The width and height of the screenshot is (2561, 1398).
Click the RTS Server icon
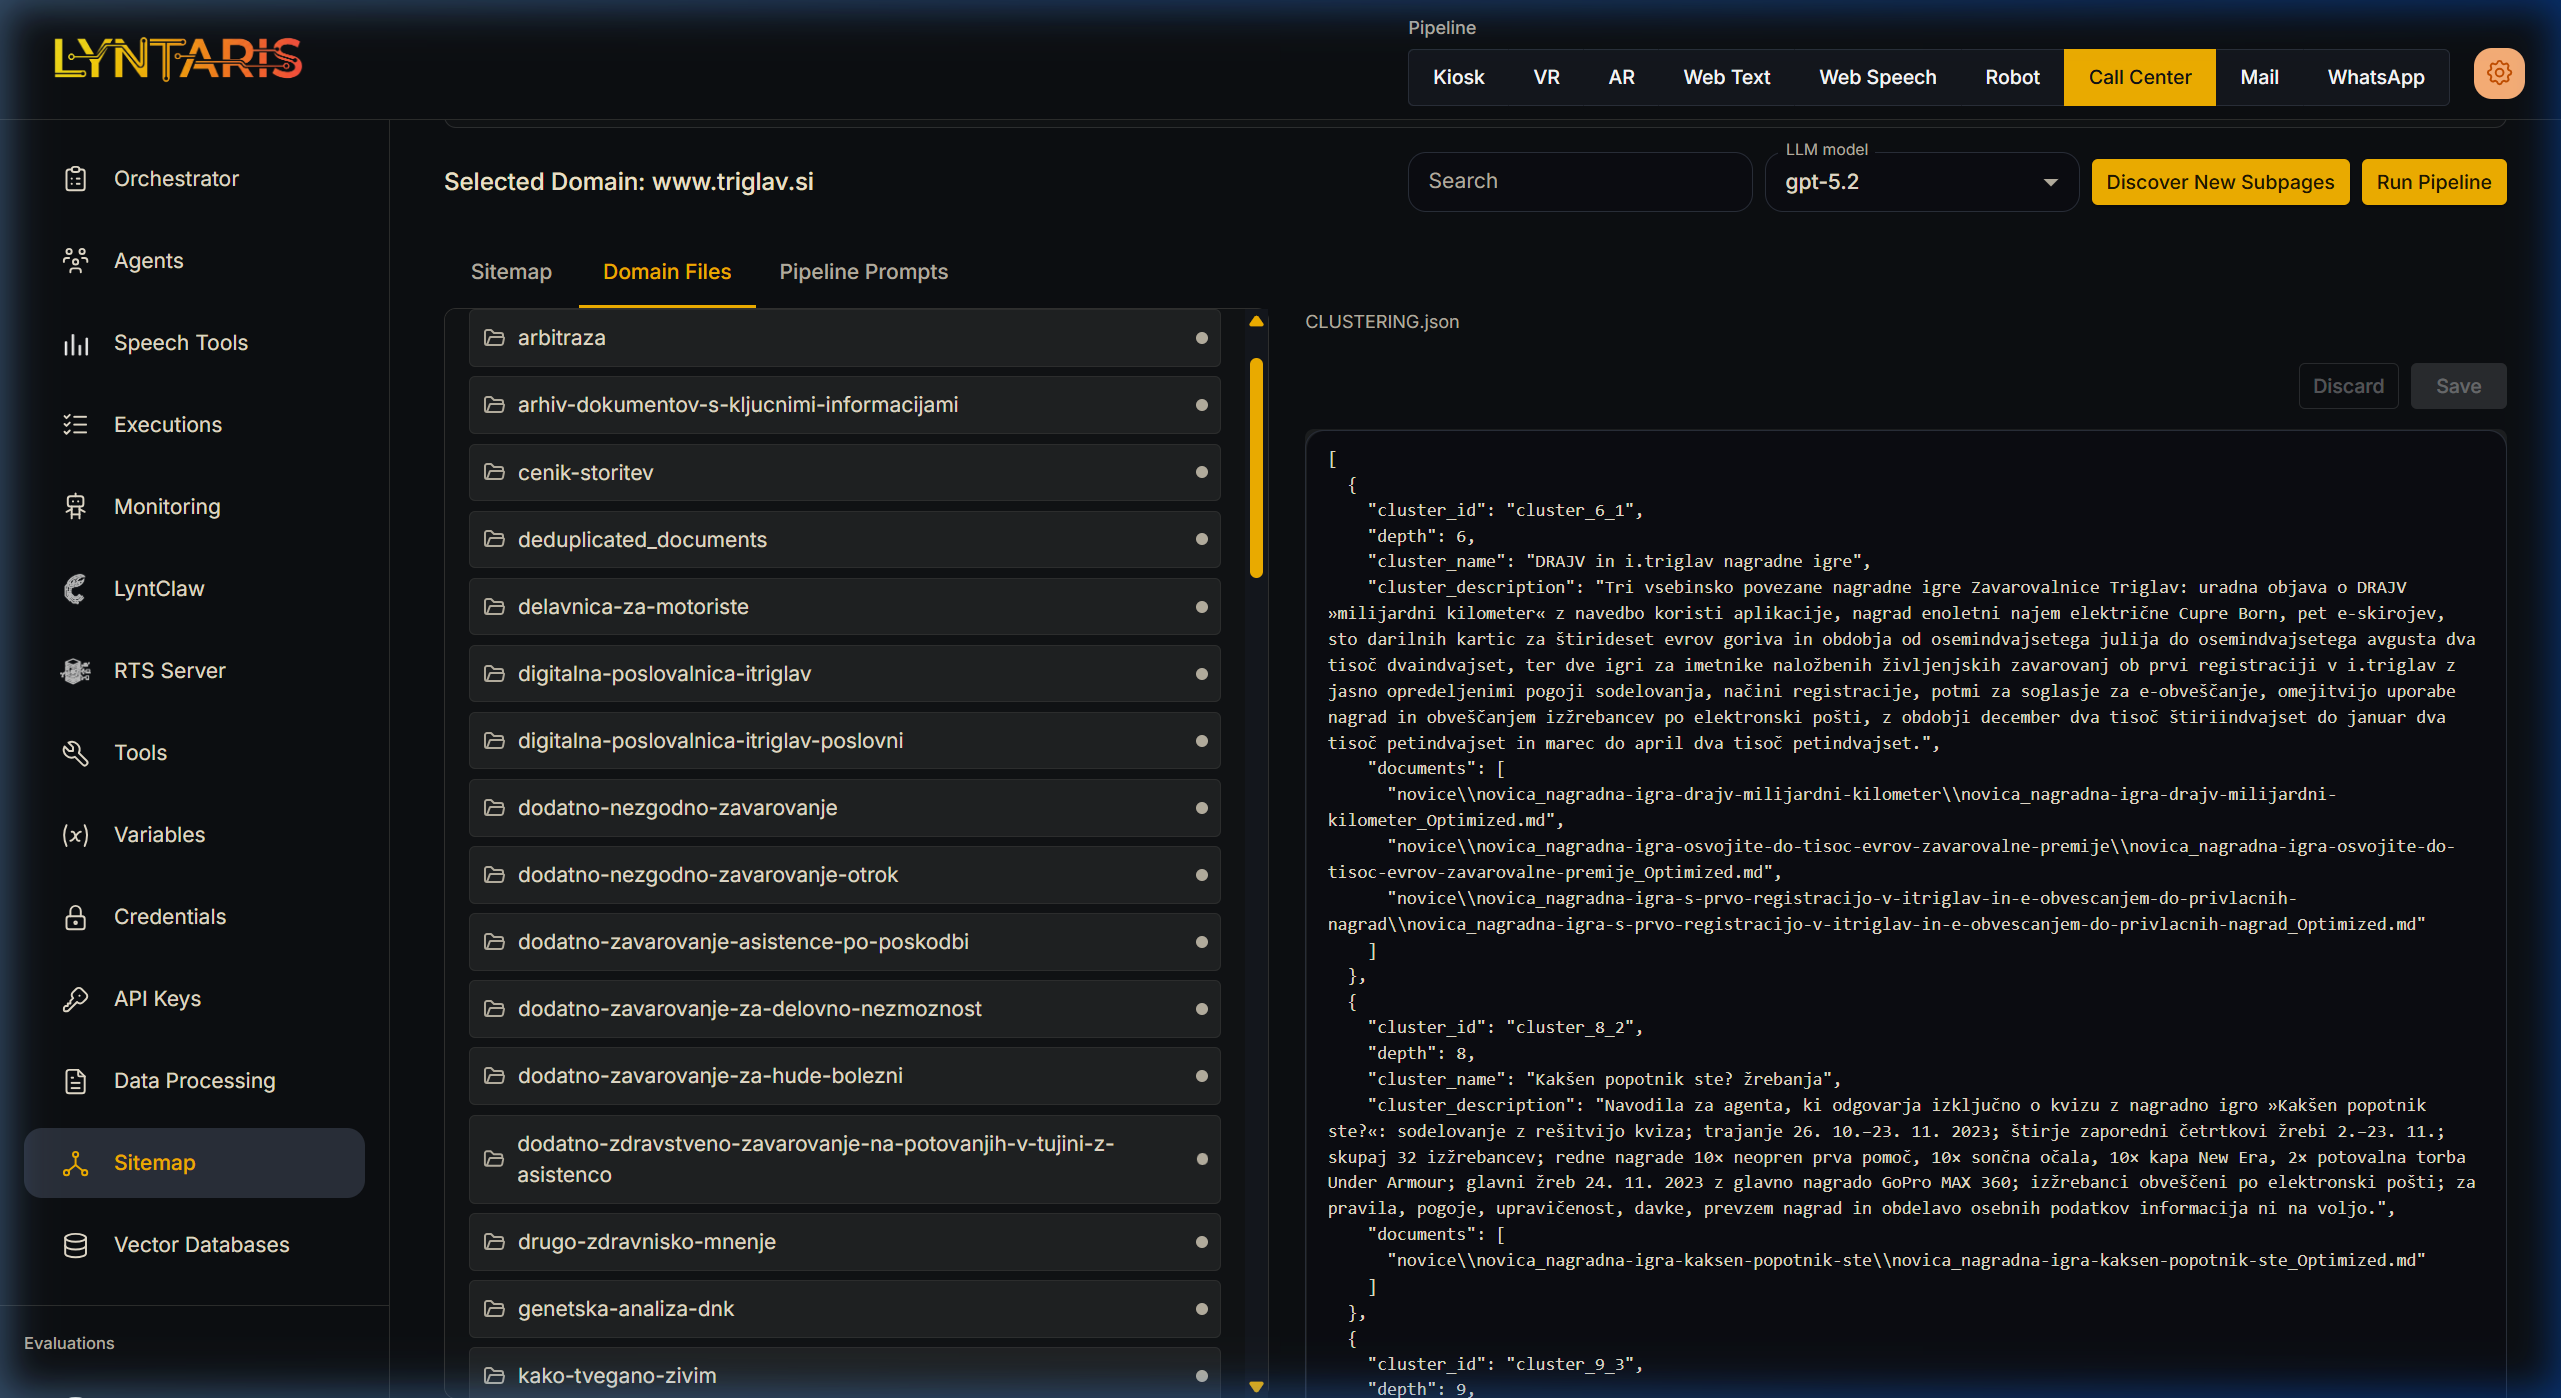pos(76,671)
